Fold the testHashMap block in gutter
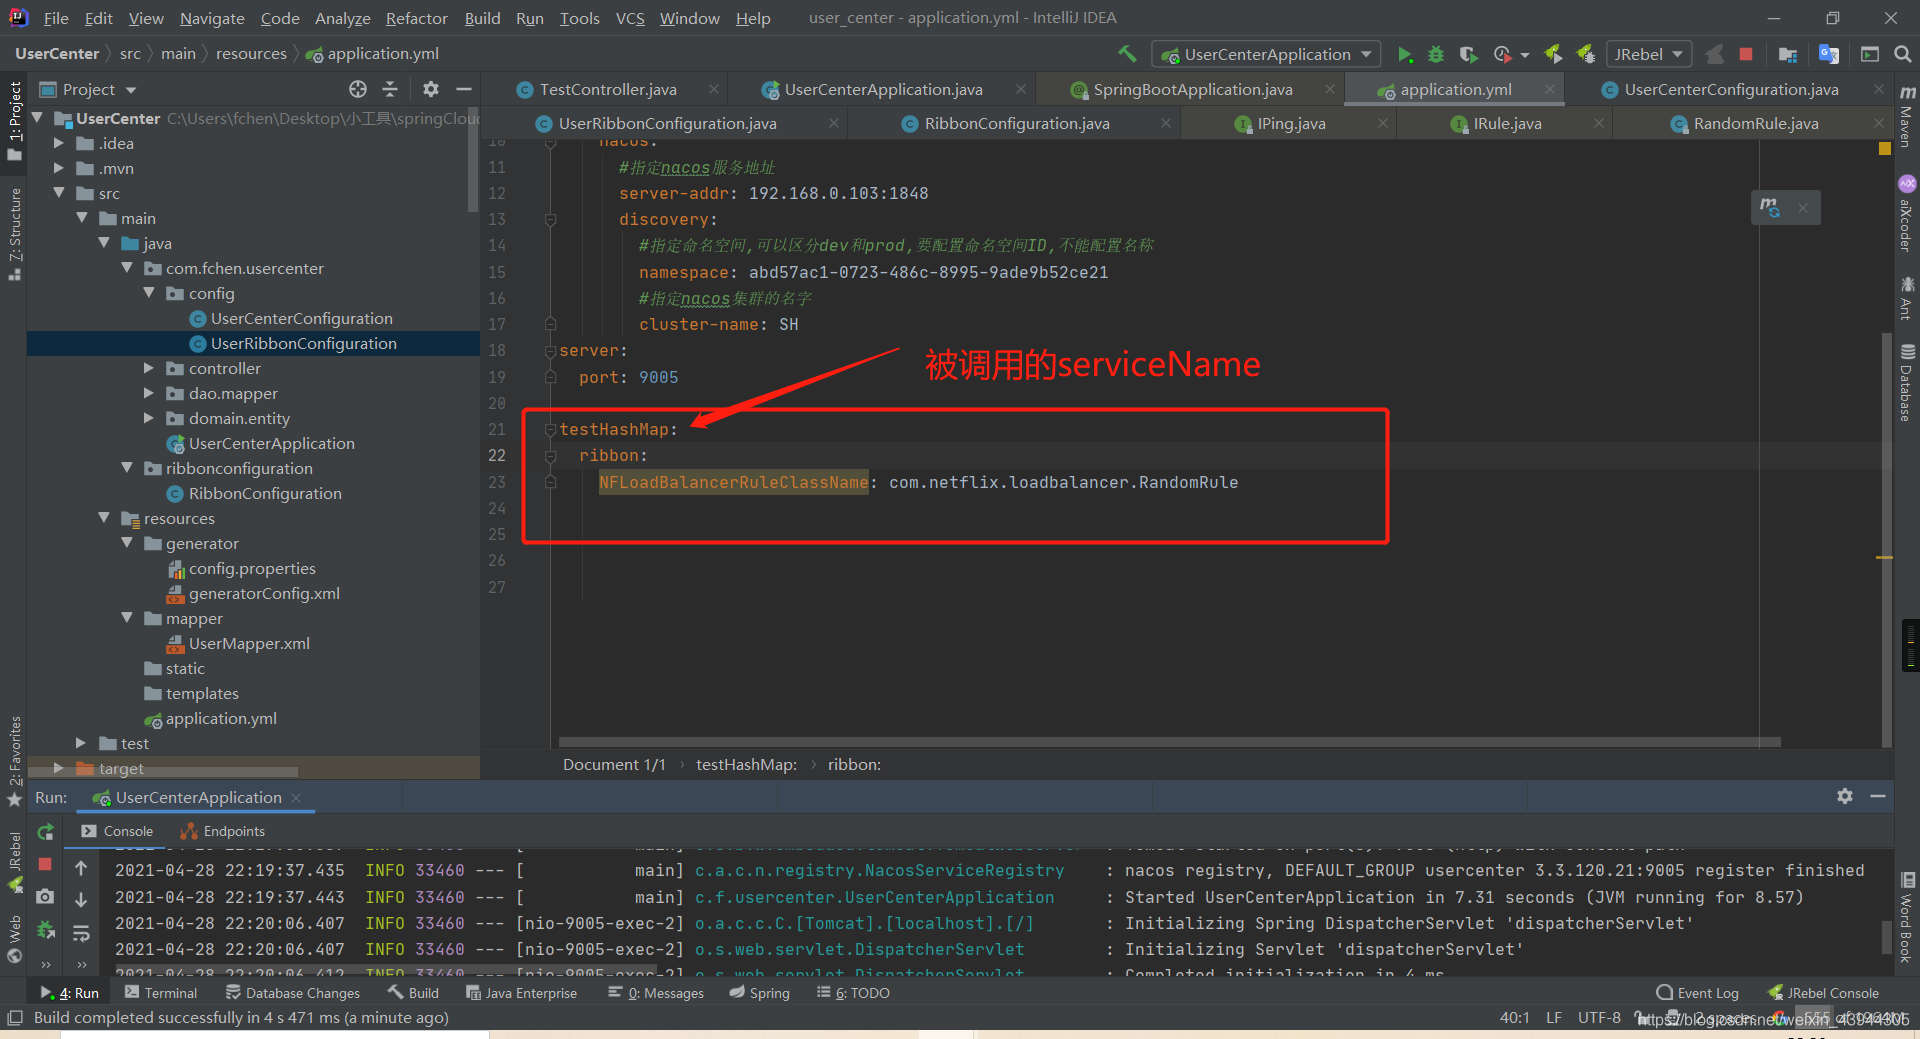 (550, 430)
